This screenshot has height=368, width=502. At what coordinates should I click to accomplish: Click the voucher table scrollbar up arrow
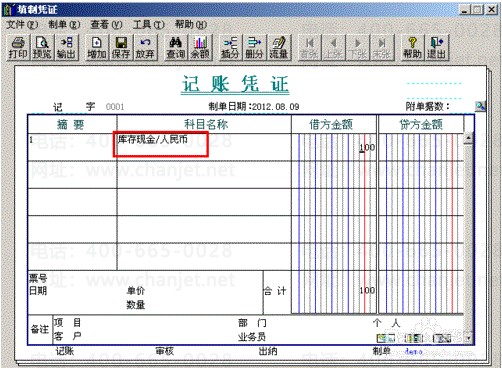(469, 138)
